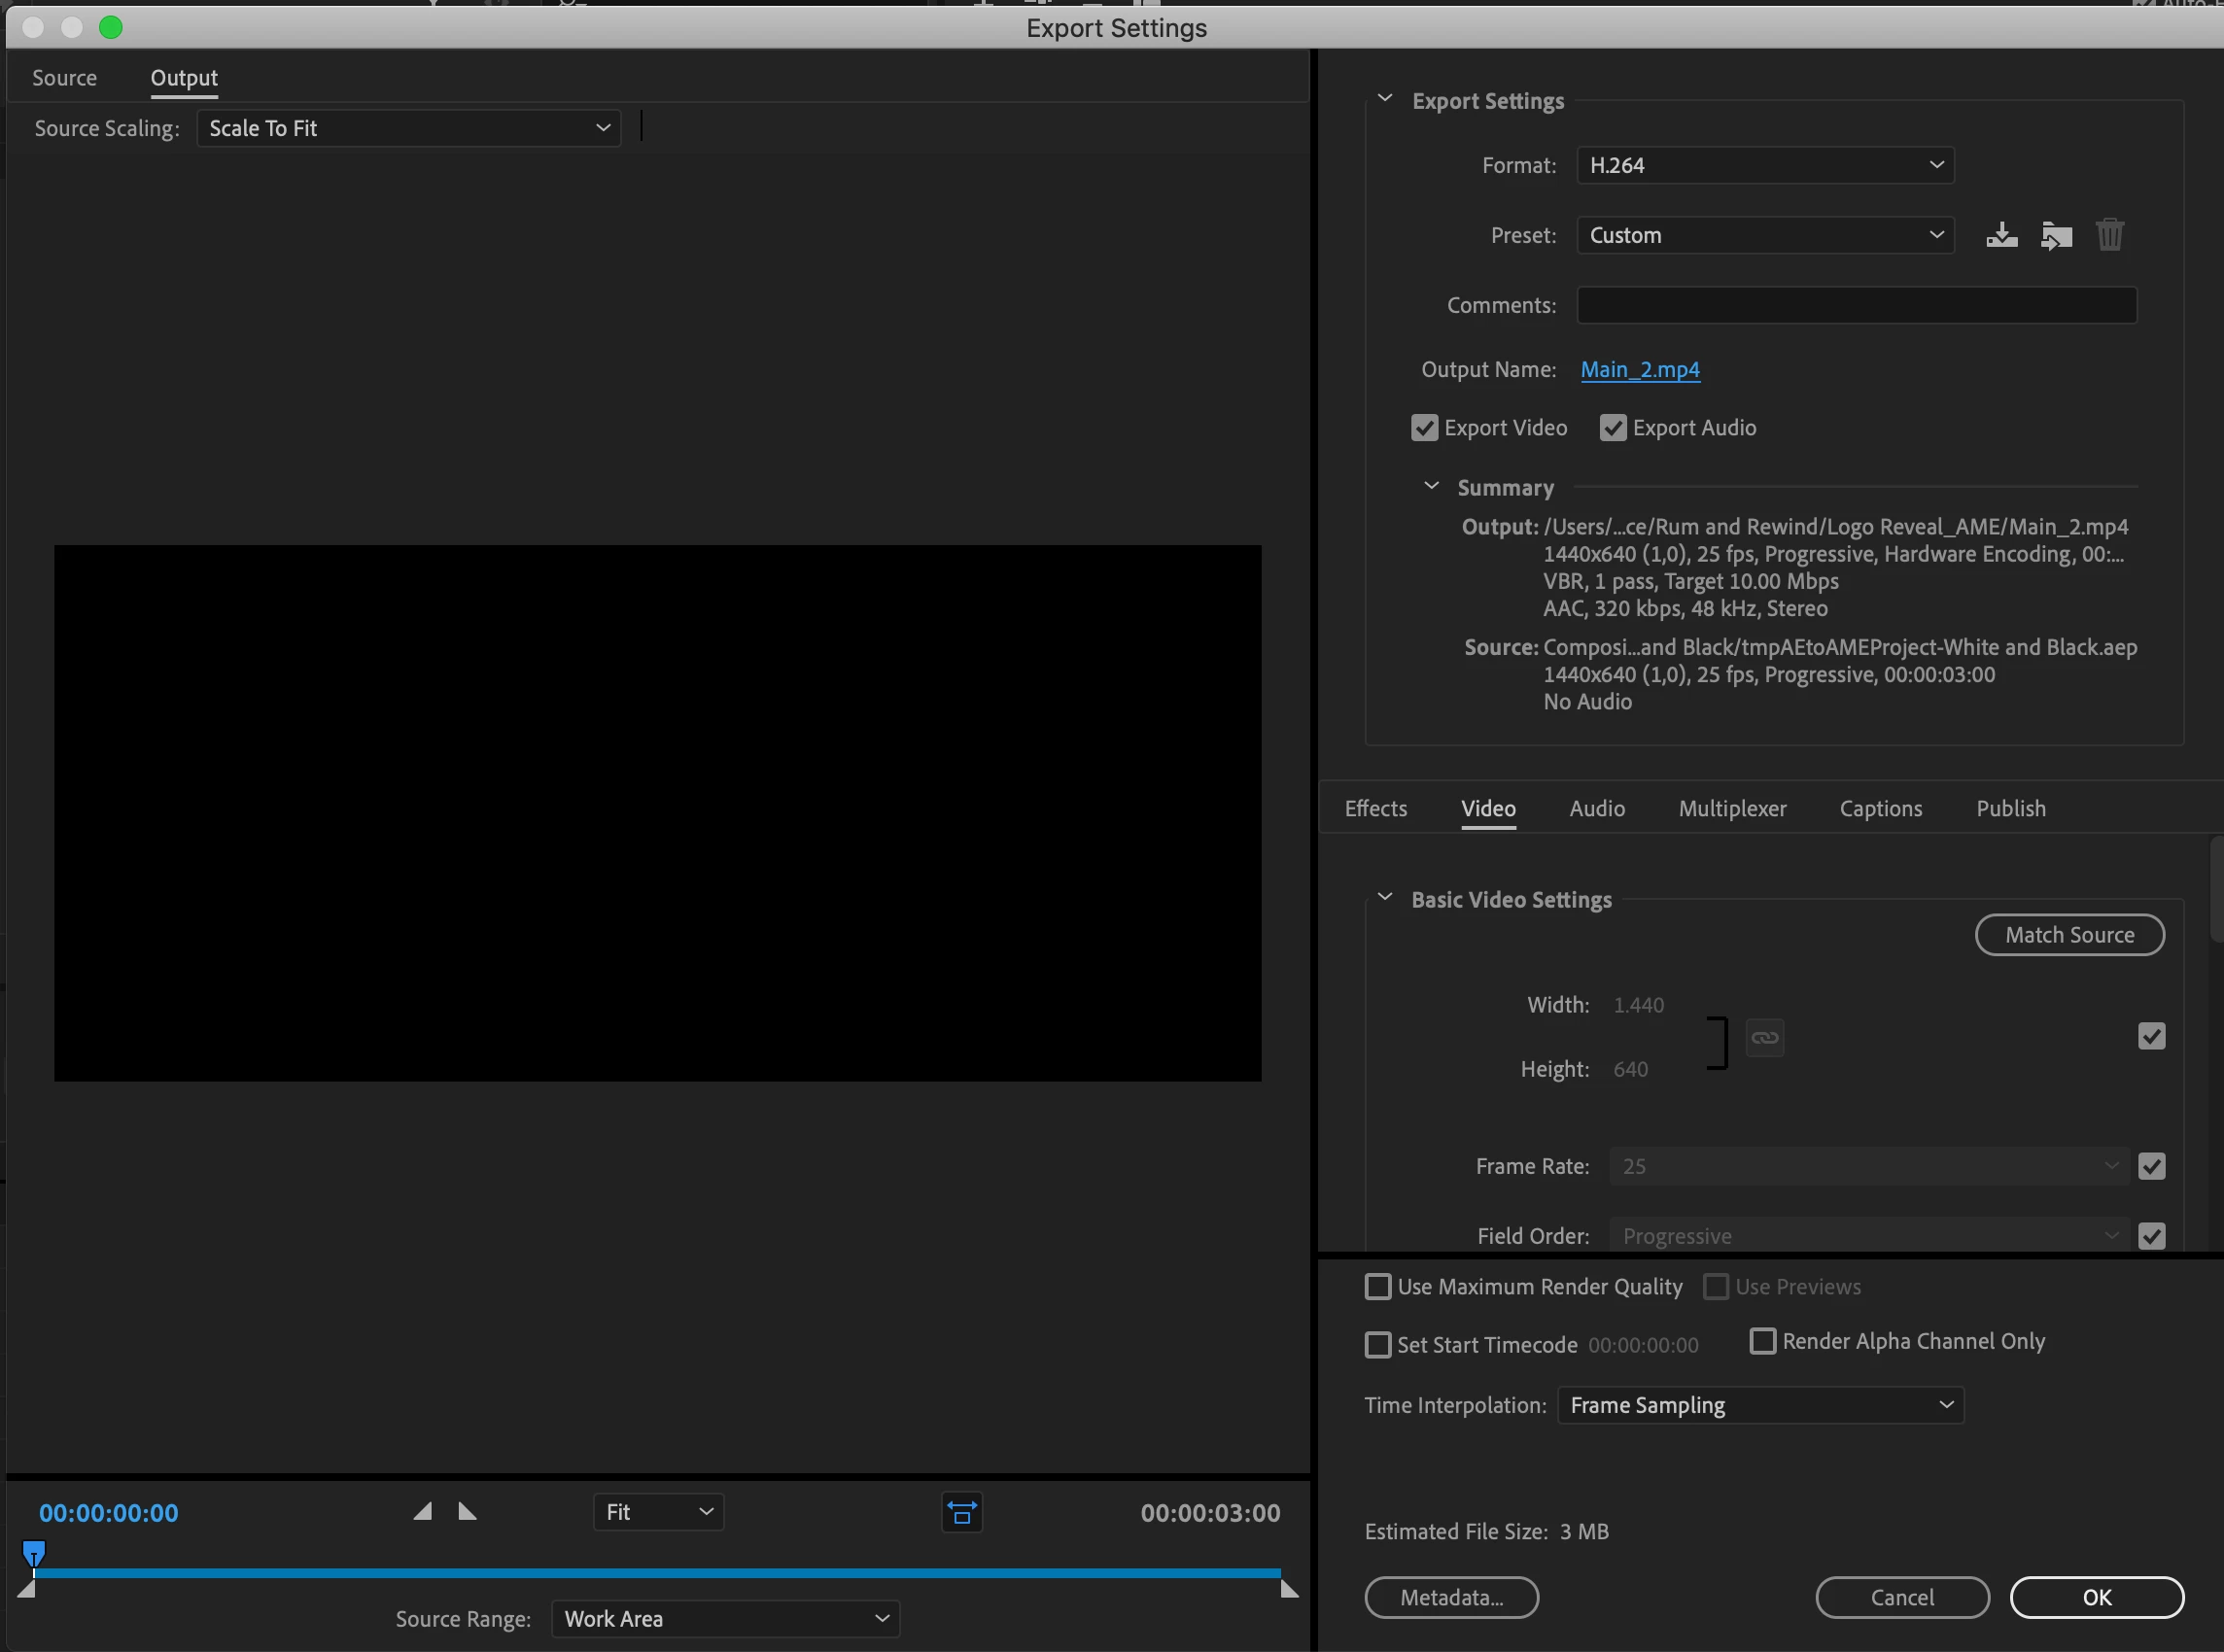
Task: Click the Save Preset icon
Action: point(2001,235)
